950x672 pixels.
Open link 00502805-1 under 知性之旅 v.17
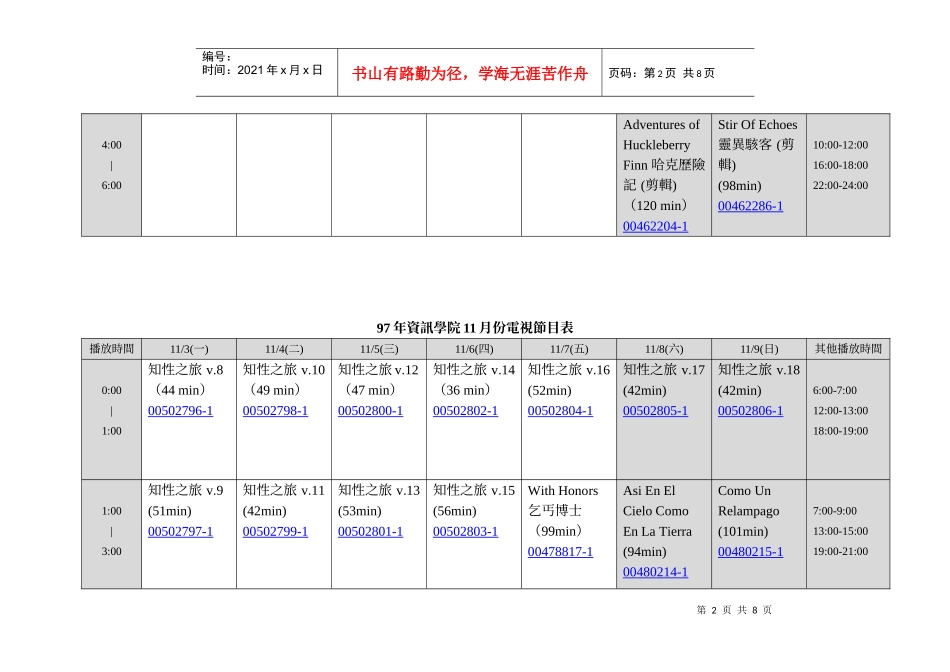[655, 411]
